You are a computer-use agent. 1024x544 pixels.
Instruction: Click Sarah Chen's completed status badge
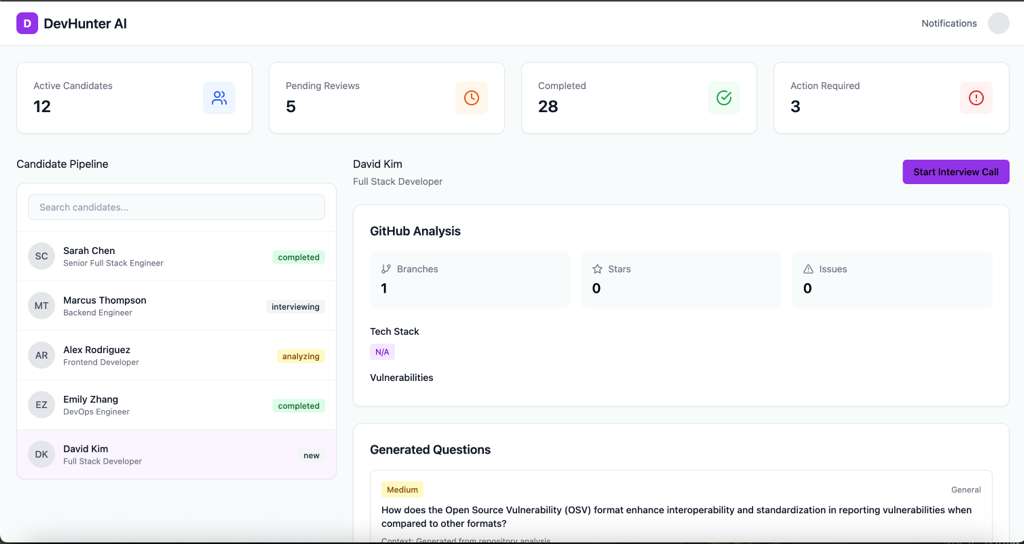click(x=298, y=257)
